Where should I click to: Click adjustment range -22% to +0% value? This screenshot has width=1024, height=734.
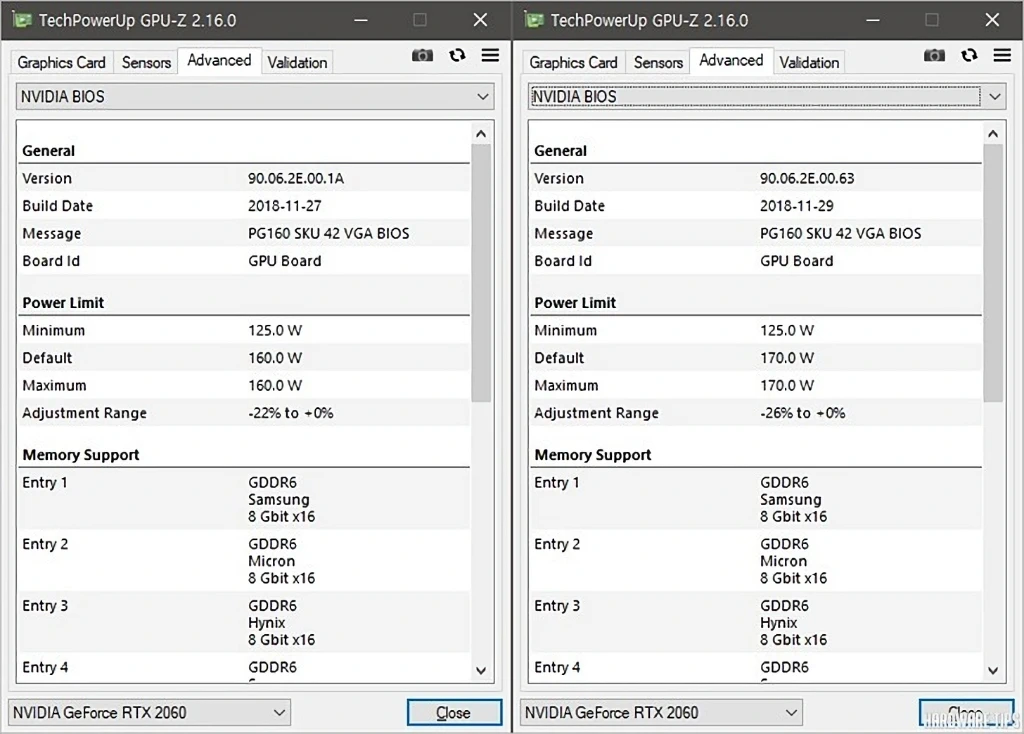coord(291,413)
